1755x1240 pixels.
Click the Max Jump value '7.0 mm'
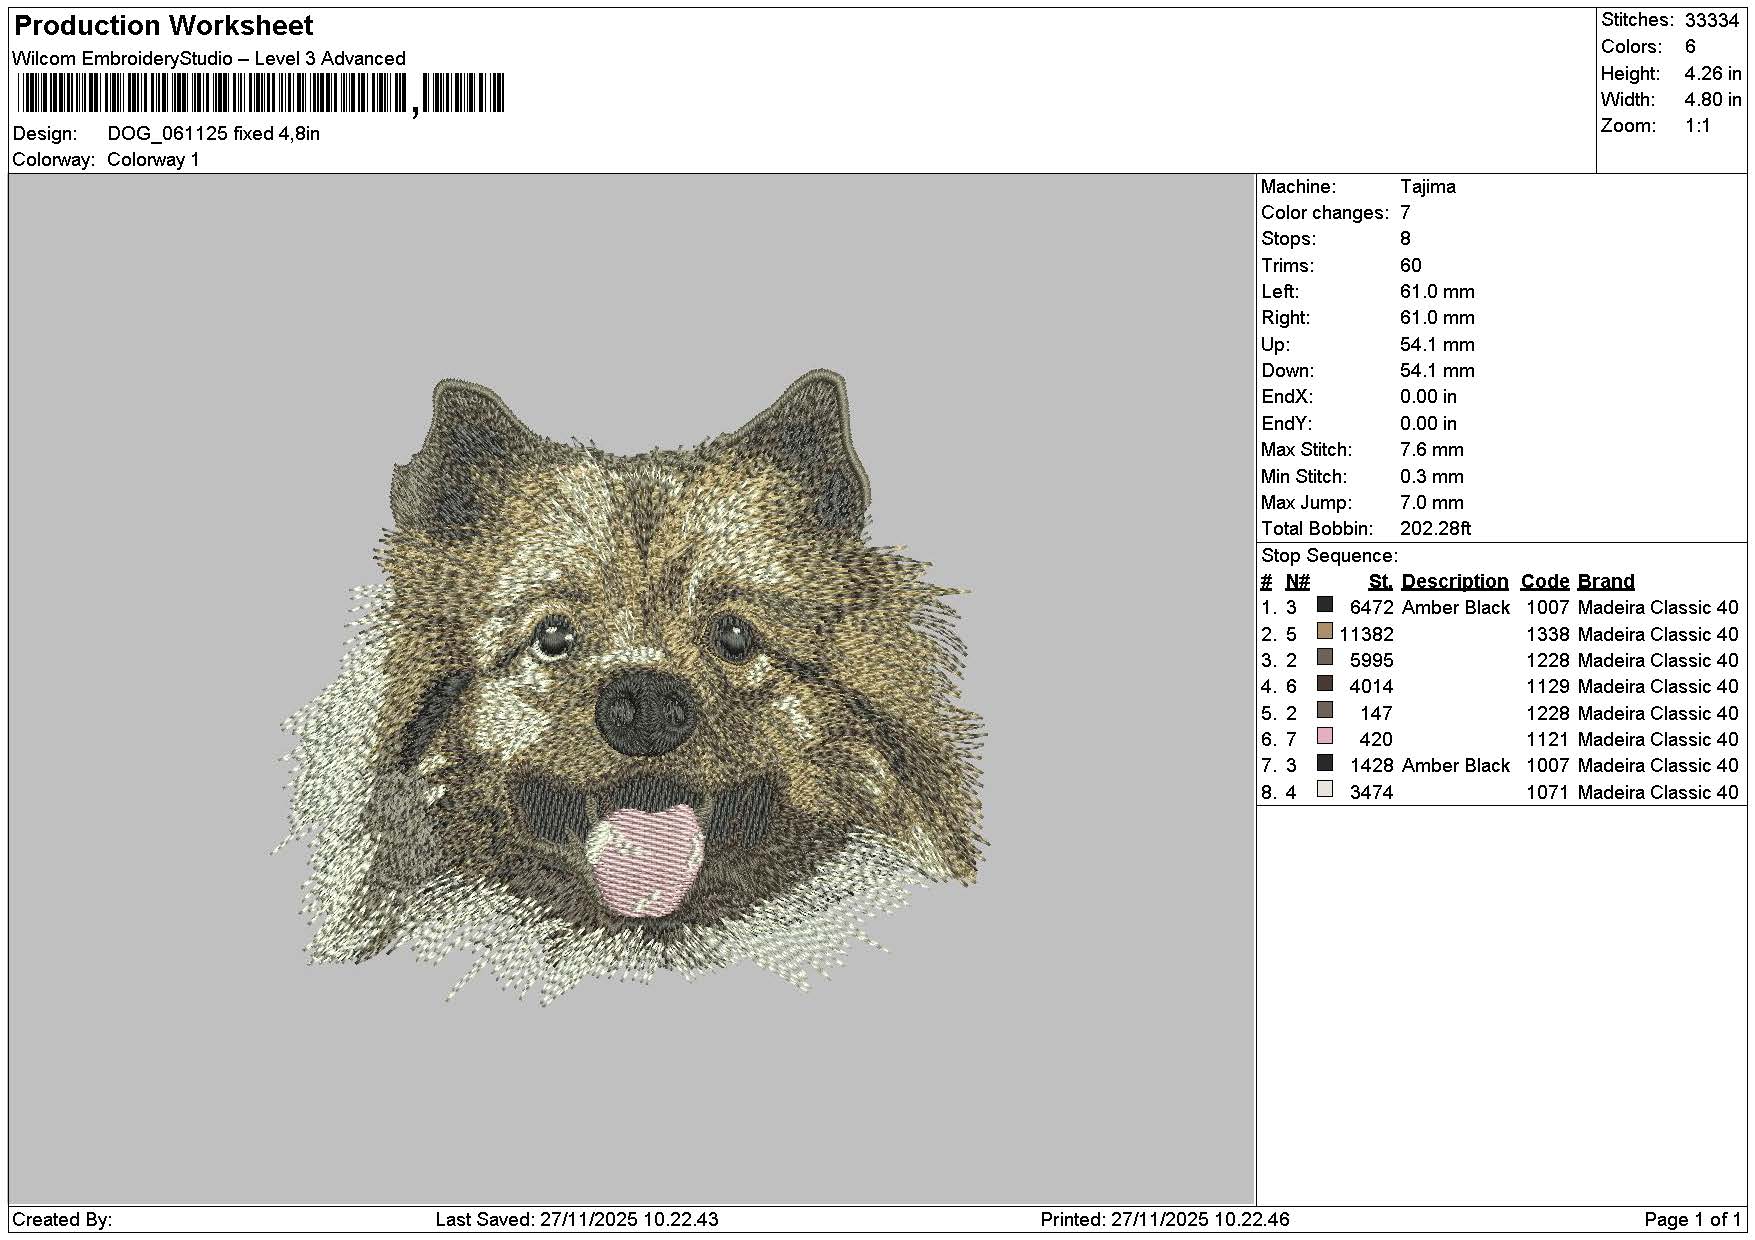point(1432,502)
